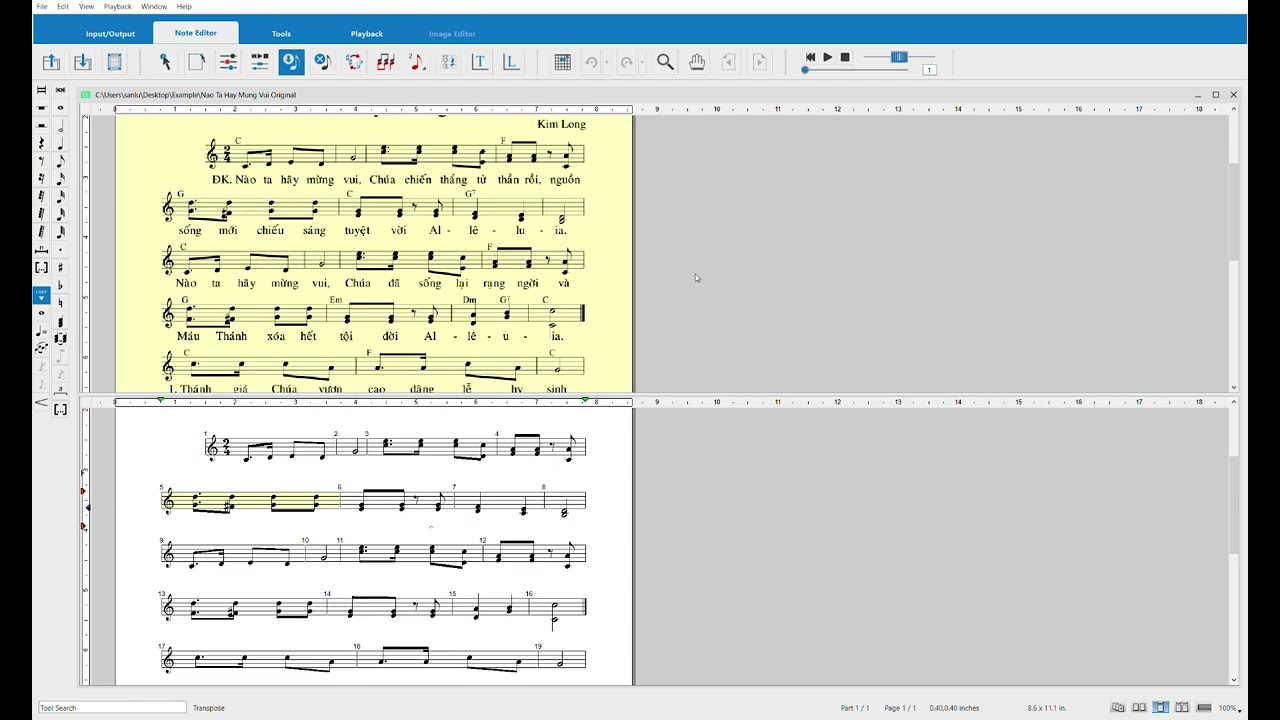Click the measure number box showing 1
This screenshot has height=720, width=1280.
tap(929, 69)
